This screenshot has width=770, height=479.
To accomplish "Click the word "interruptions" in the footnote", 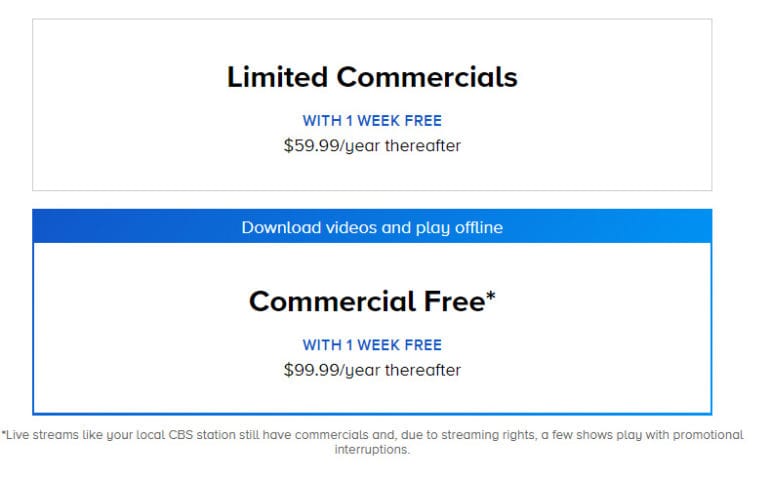I will click(372, 450).
